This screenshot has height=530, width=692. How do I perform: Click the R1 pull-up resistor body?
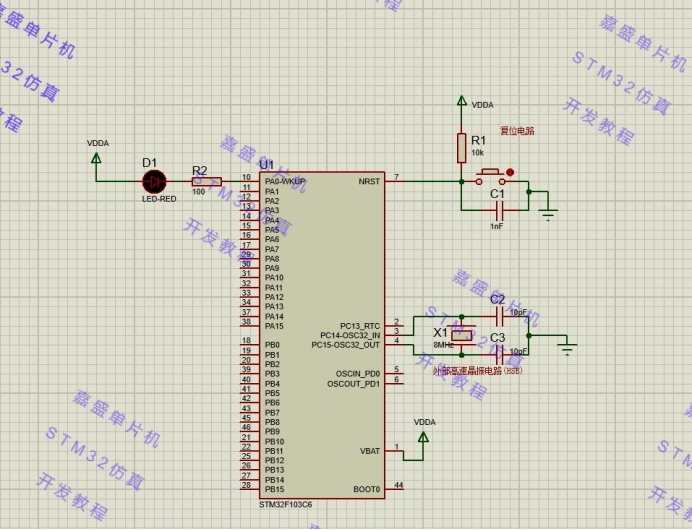coord(462,148)
